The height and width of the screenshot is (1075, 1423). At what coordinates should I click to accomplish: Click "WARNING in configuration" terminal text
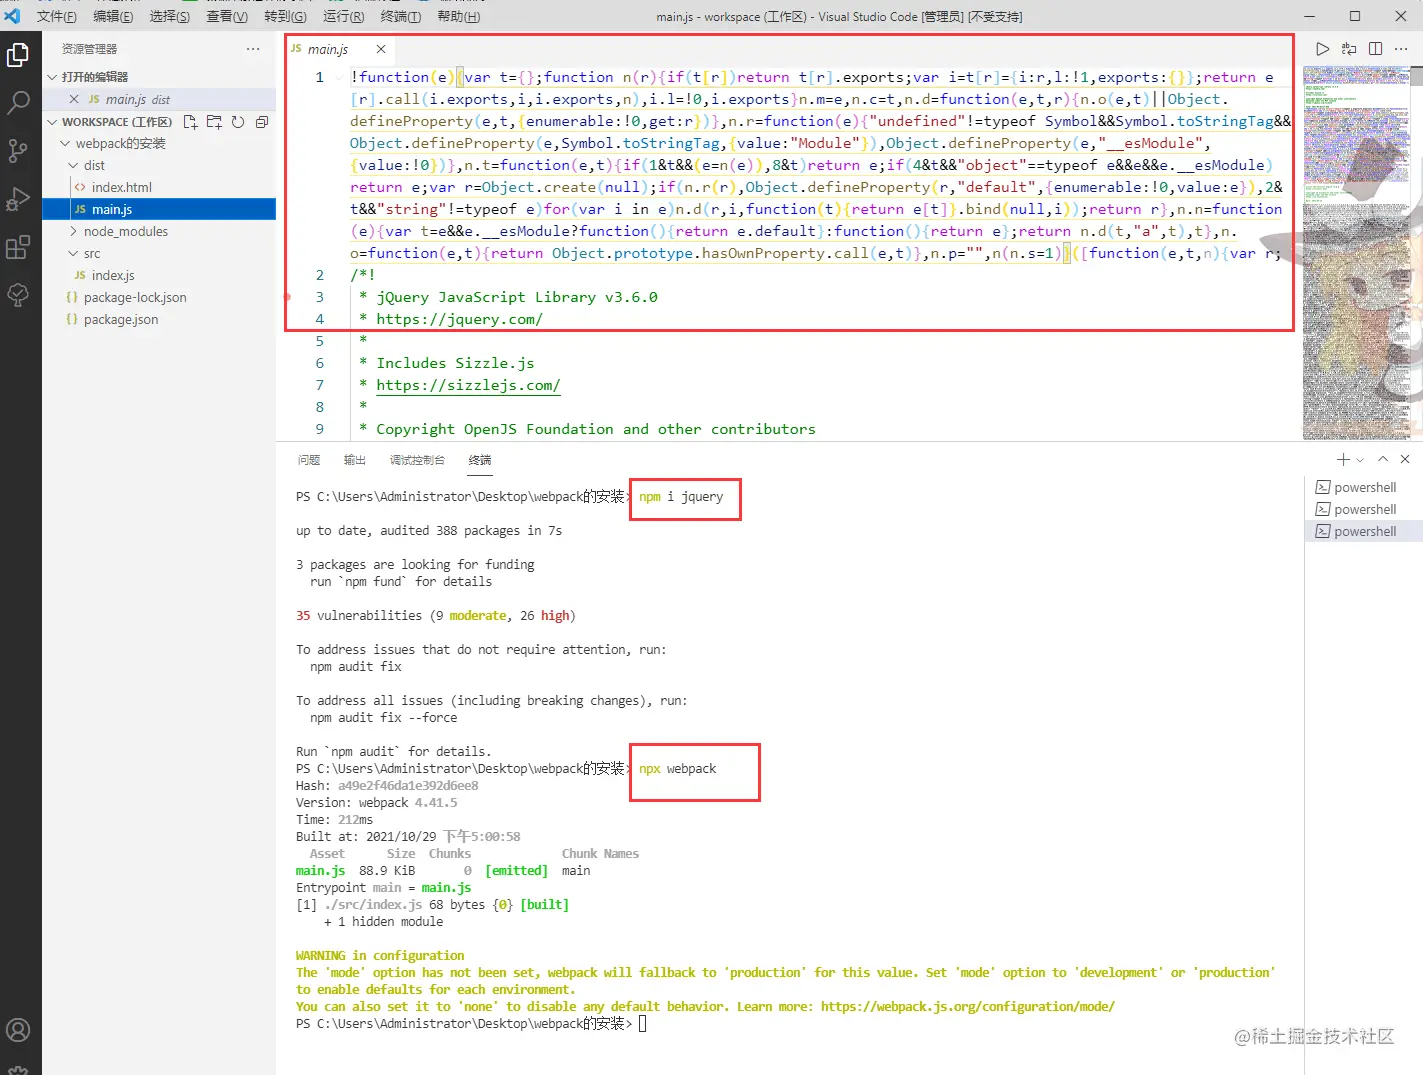pos(380,956)
